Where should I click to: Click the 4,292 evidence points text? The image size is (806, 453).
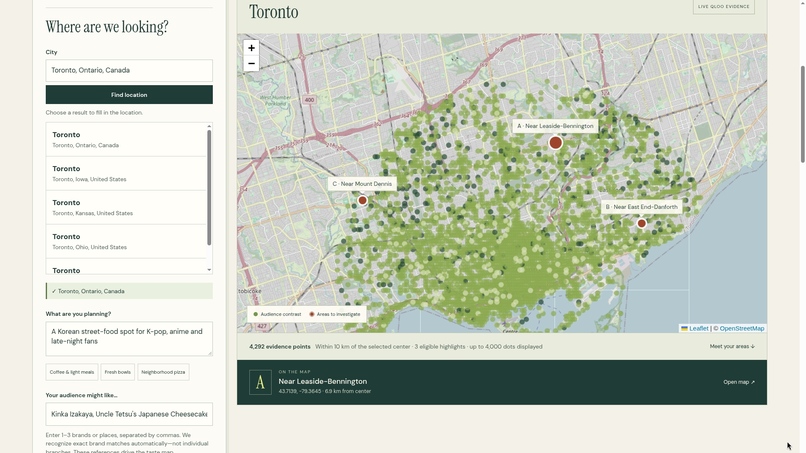(x=280, y=347)
